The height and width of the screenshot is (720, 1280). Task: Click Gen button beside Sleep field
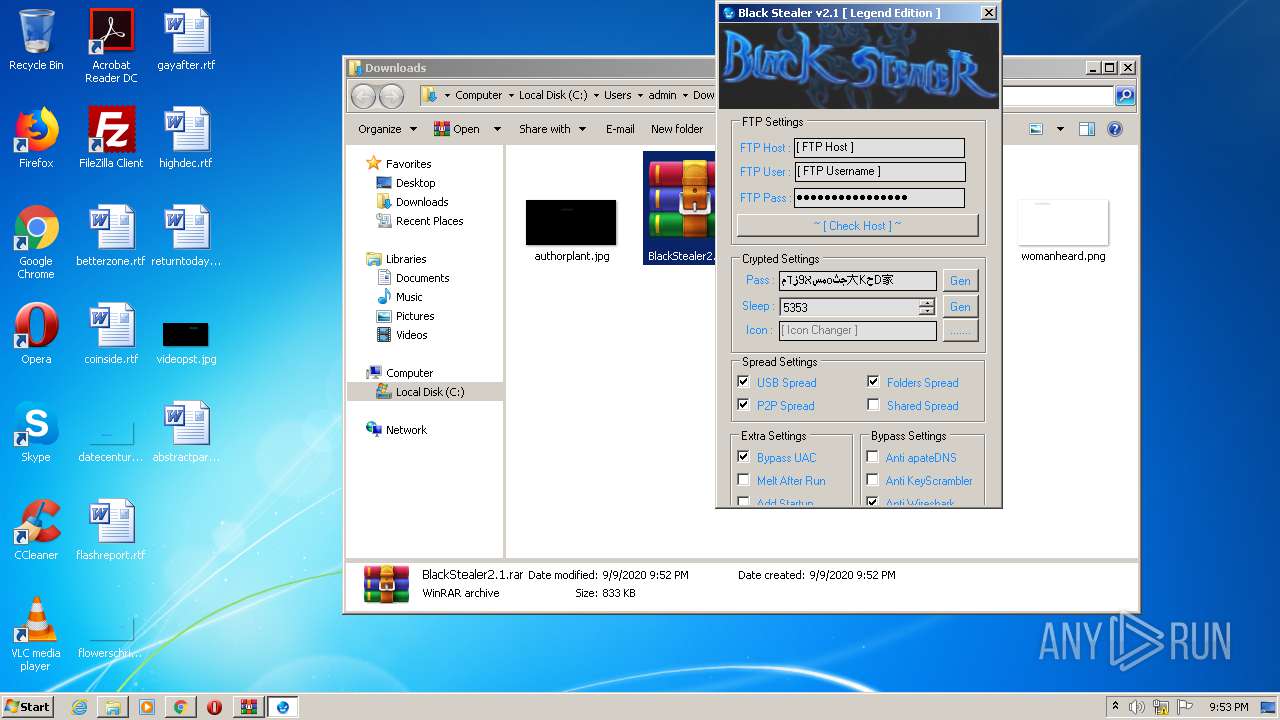tap(960, 306)
